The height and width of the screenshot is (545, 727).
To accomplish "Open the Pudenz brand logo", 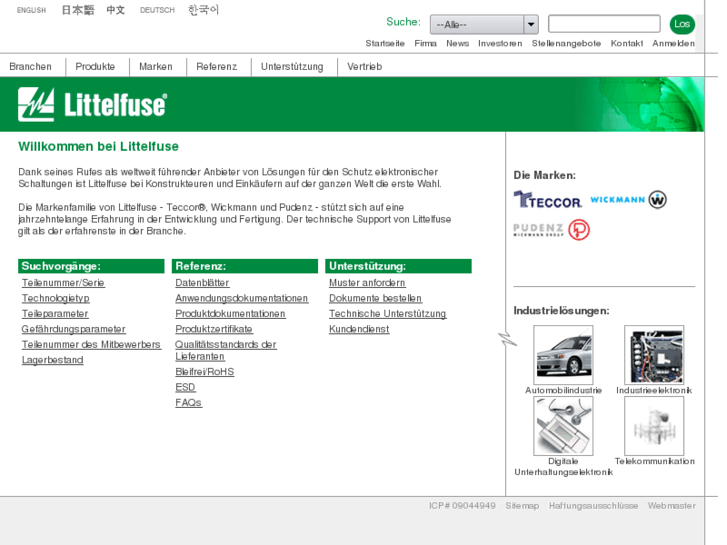I will [551, 230].
